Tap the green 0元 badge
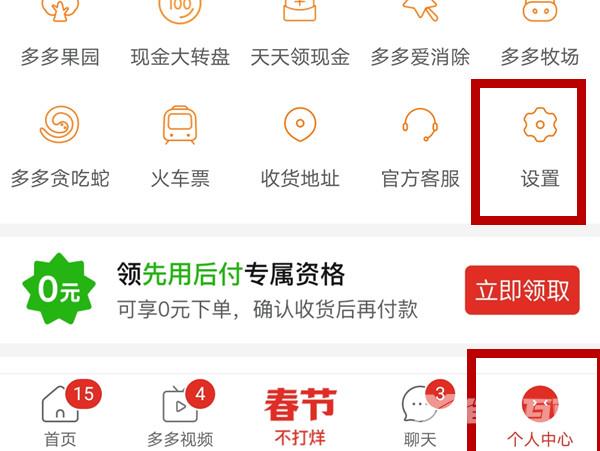 pos(59,289)
